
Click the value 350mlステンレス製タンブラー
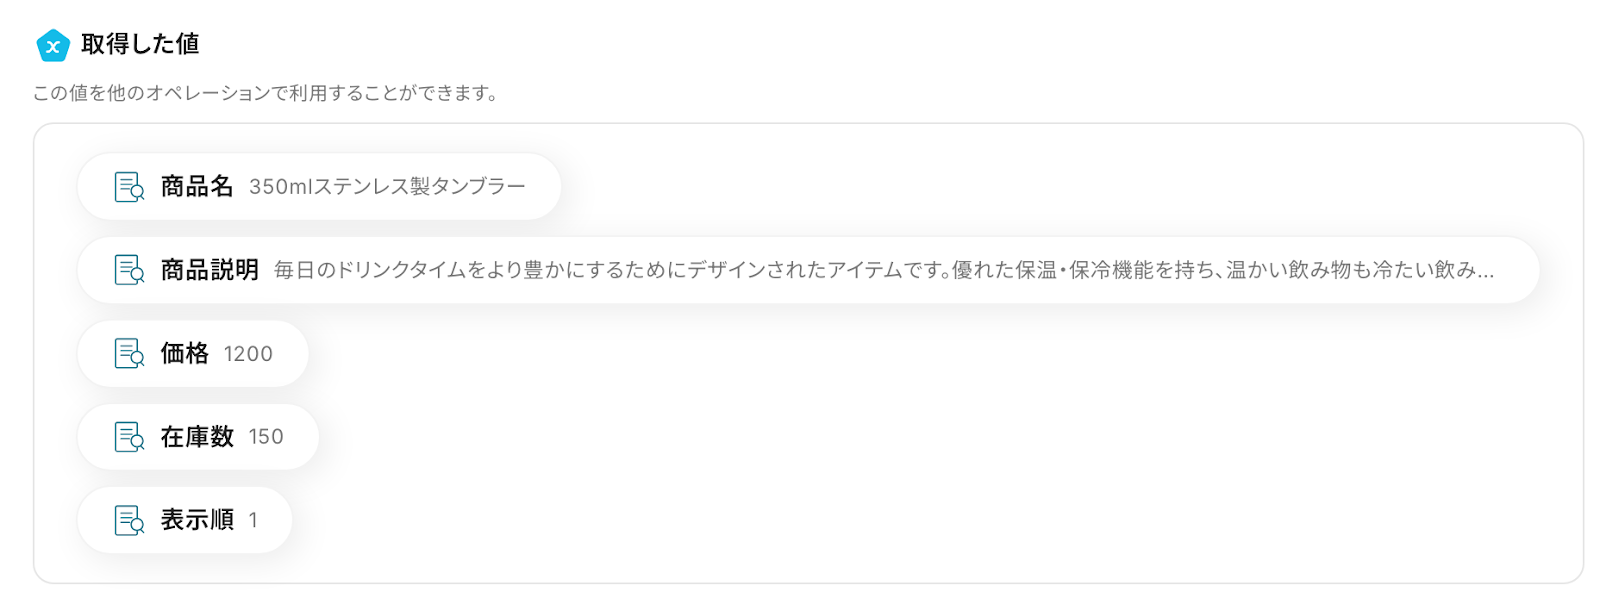tap(387, 187)
